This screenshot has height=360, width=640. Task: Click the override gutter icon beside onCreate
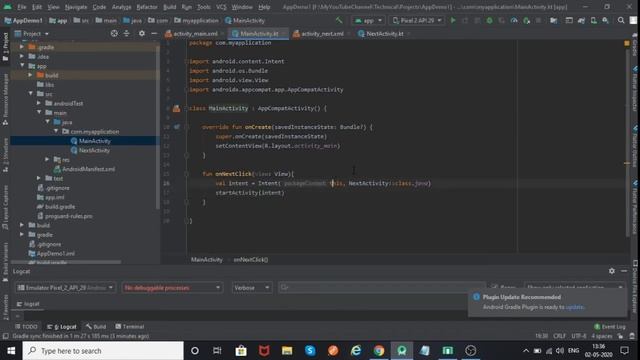177,127
